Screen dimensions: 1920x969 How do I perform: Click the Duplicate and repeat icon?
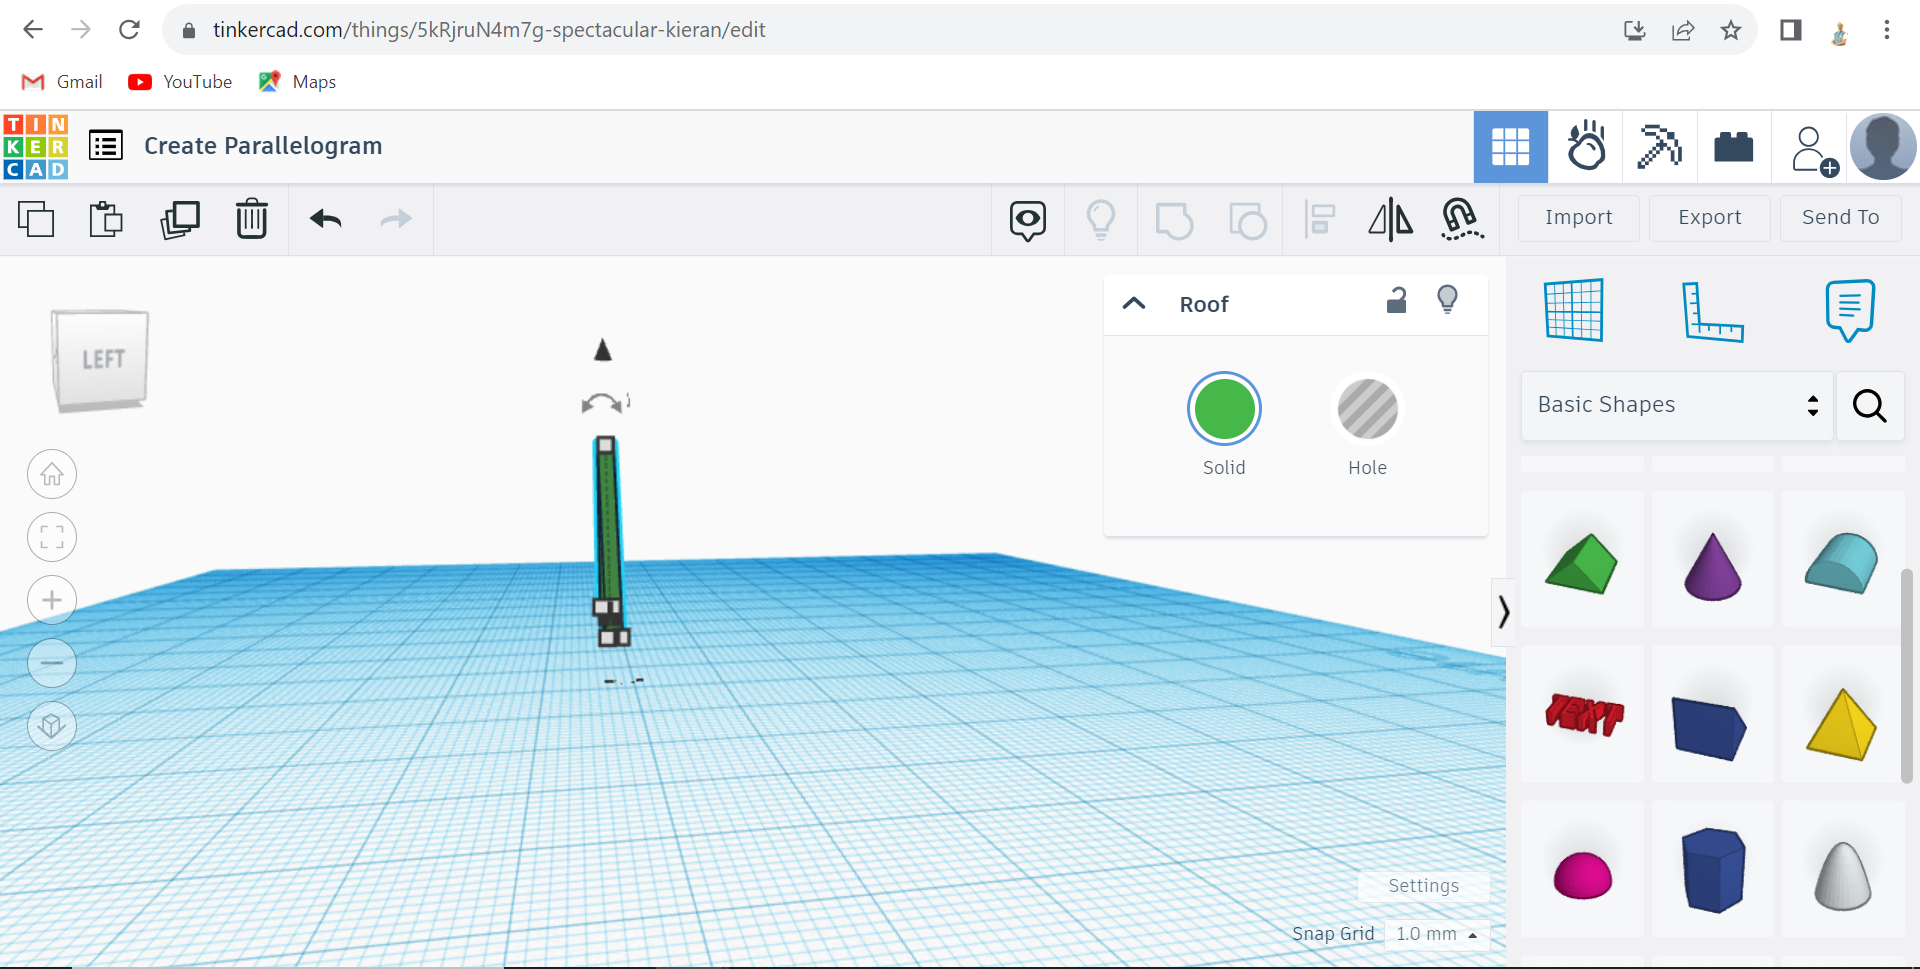coord(180,219)
